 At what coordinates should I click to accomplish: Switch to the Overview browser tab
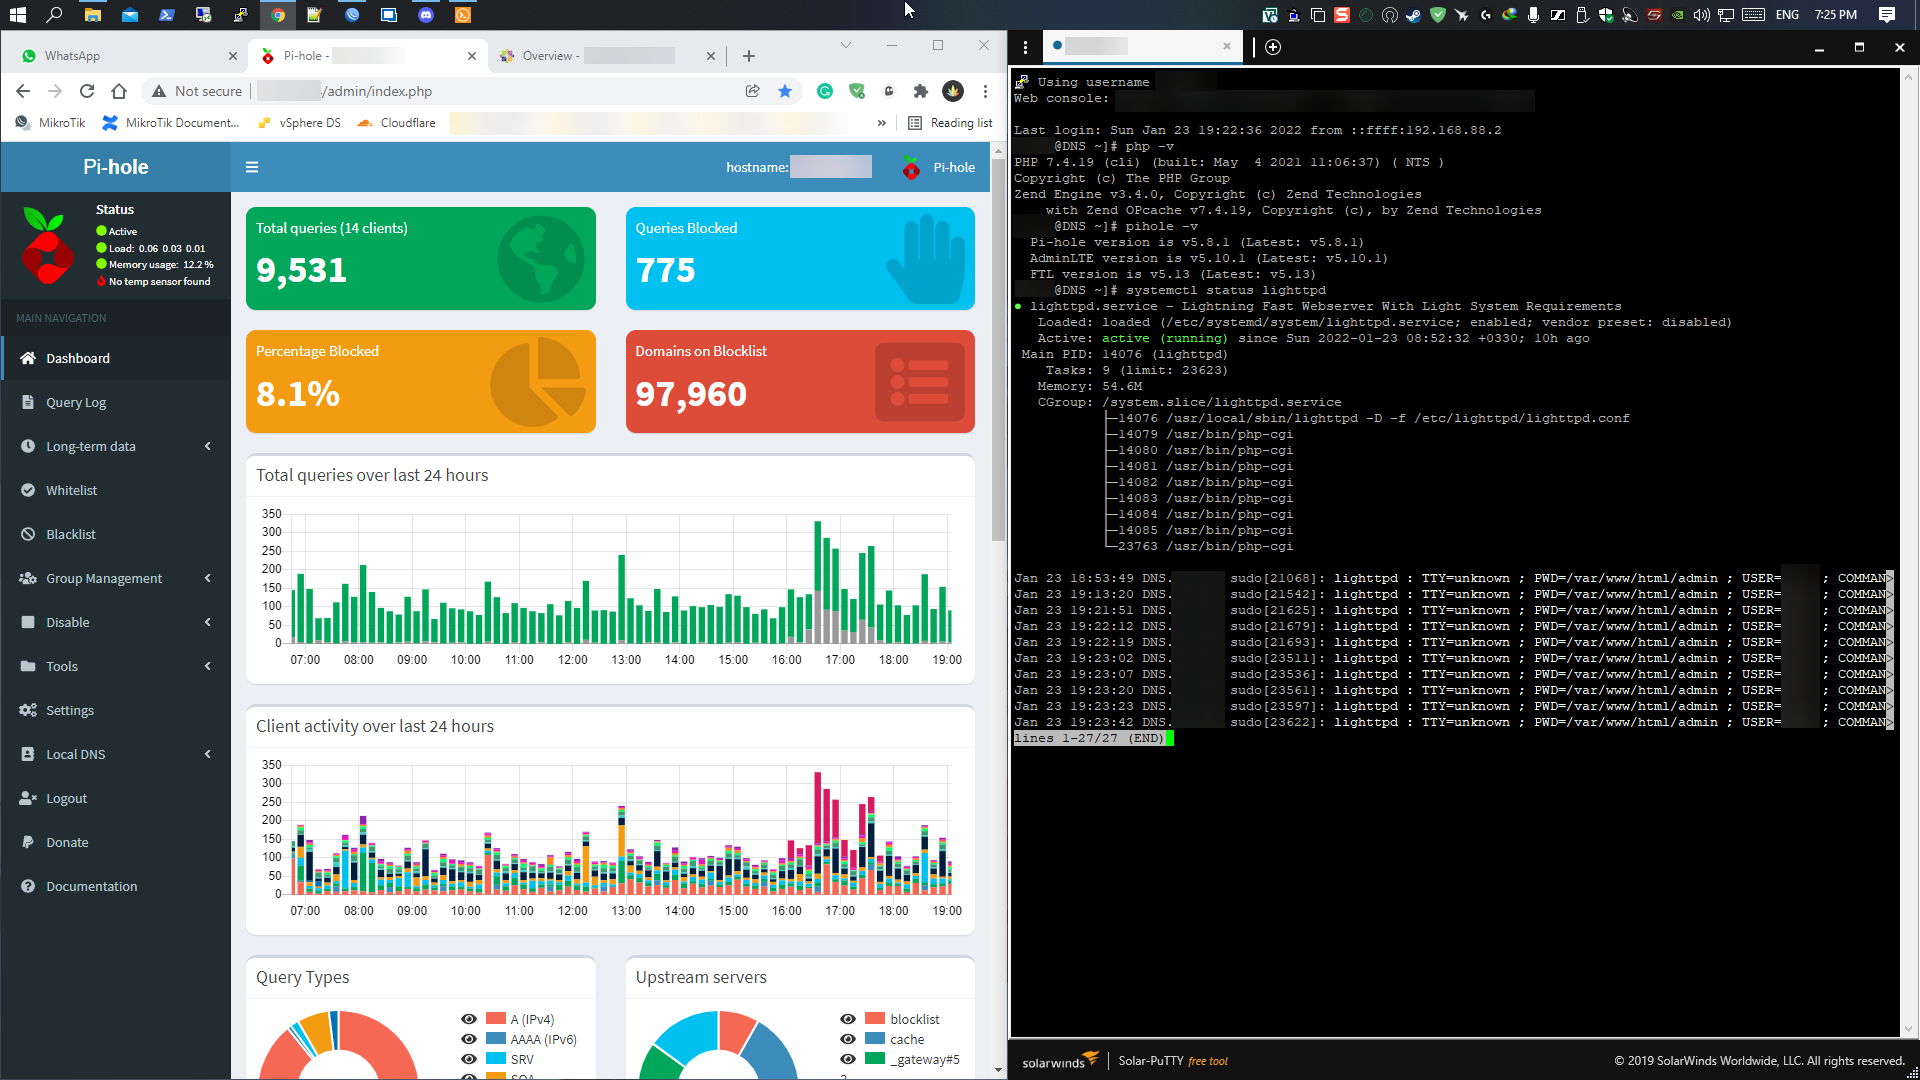607,56
